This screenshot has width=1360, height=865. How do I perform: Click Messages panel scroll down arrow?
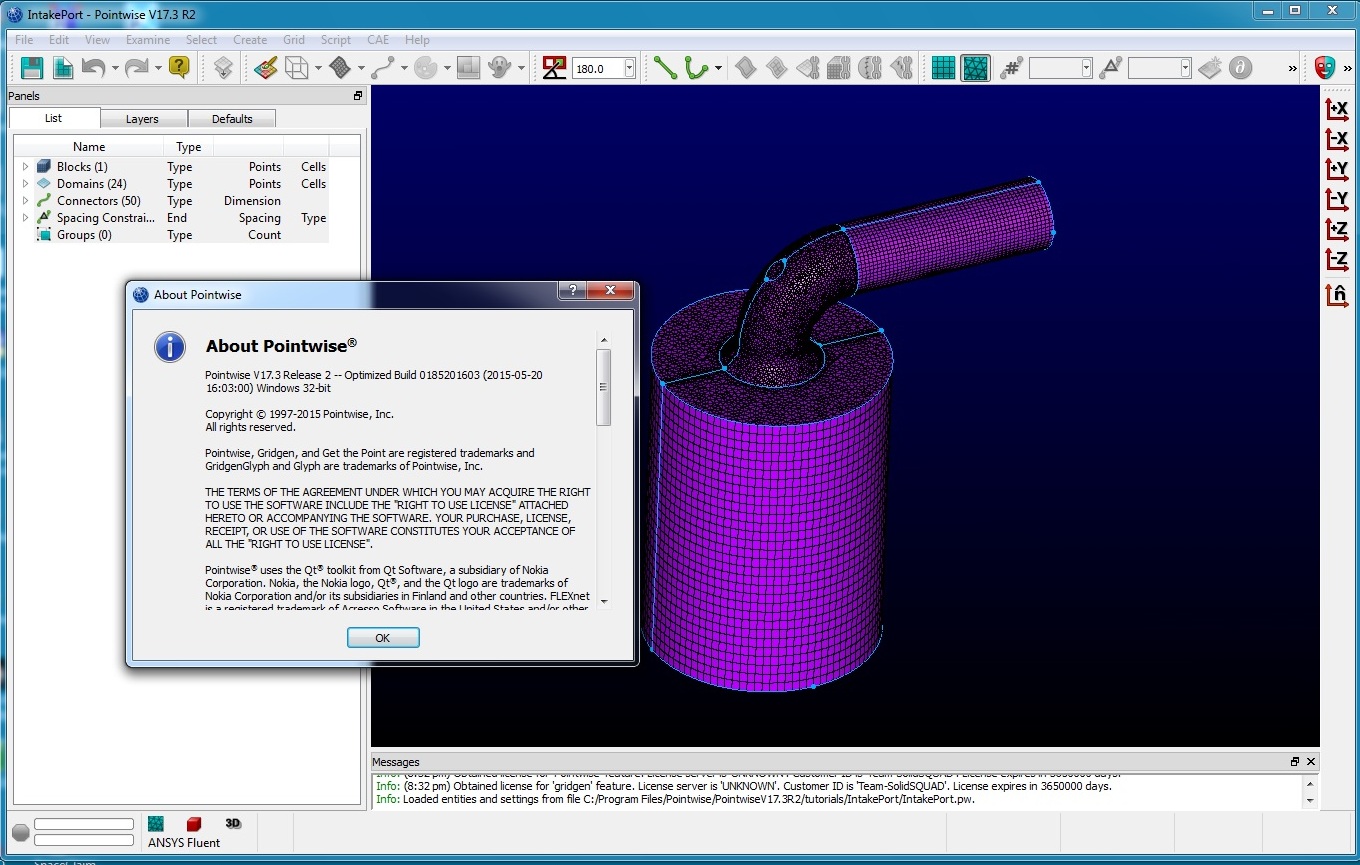coord(1310,801)
